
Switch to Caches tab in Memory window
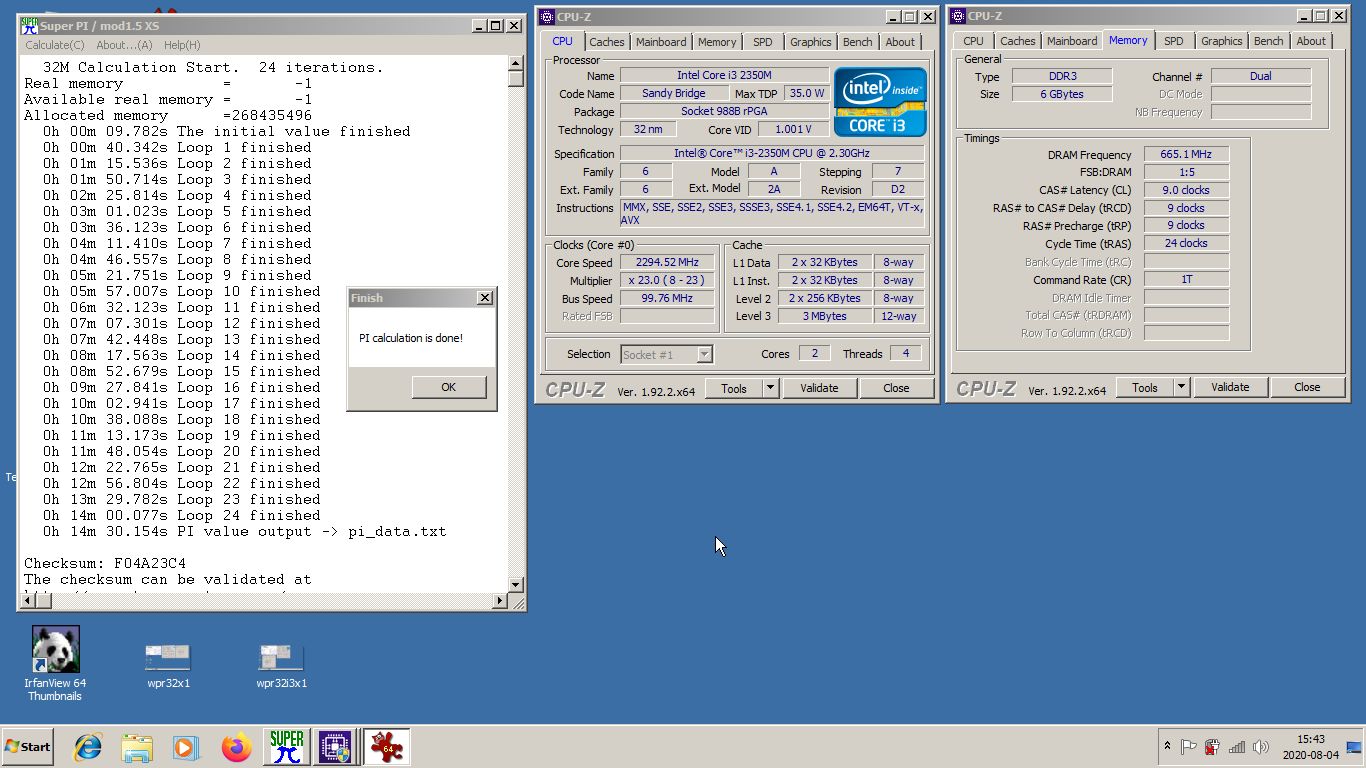1018,41
